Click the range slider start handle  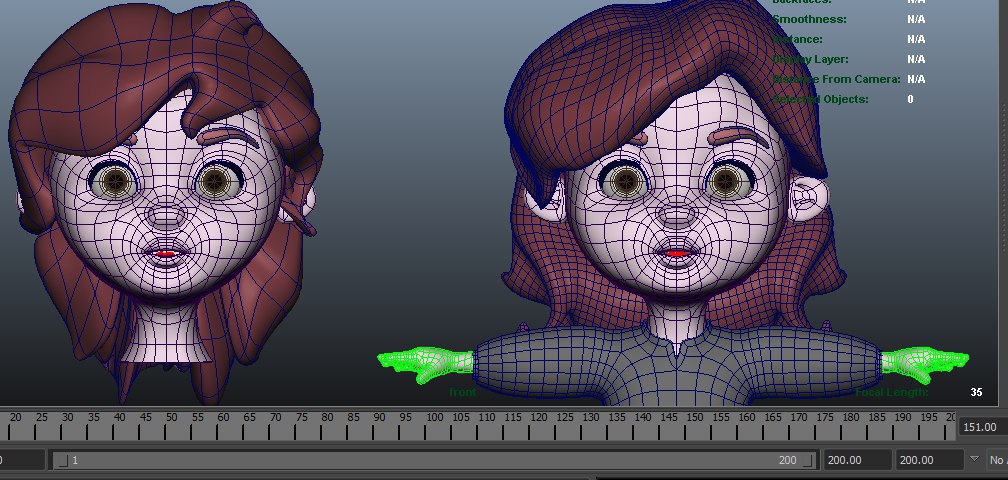tap(63, 460)
